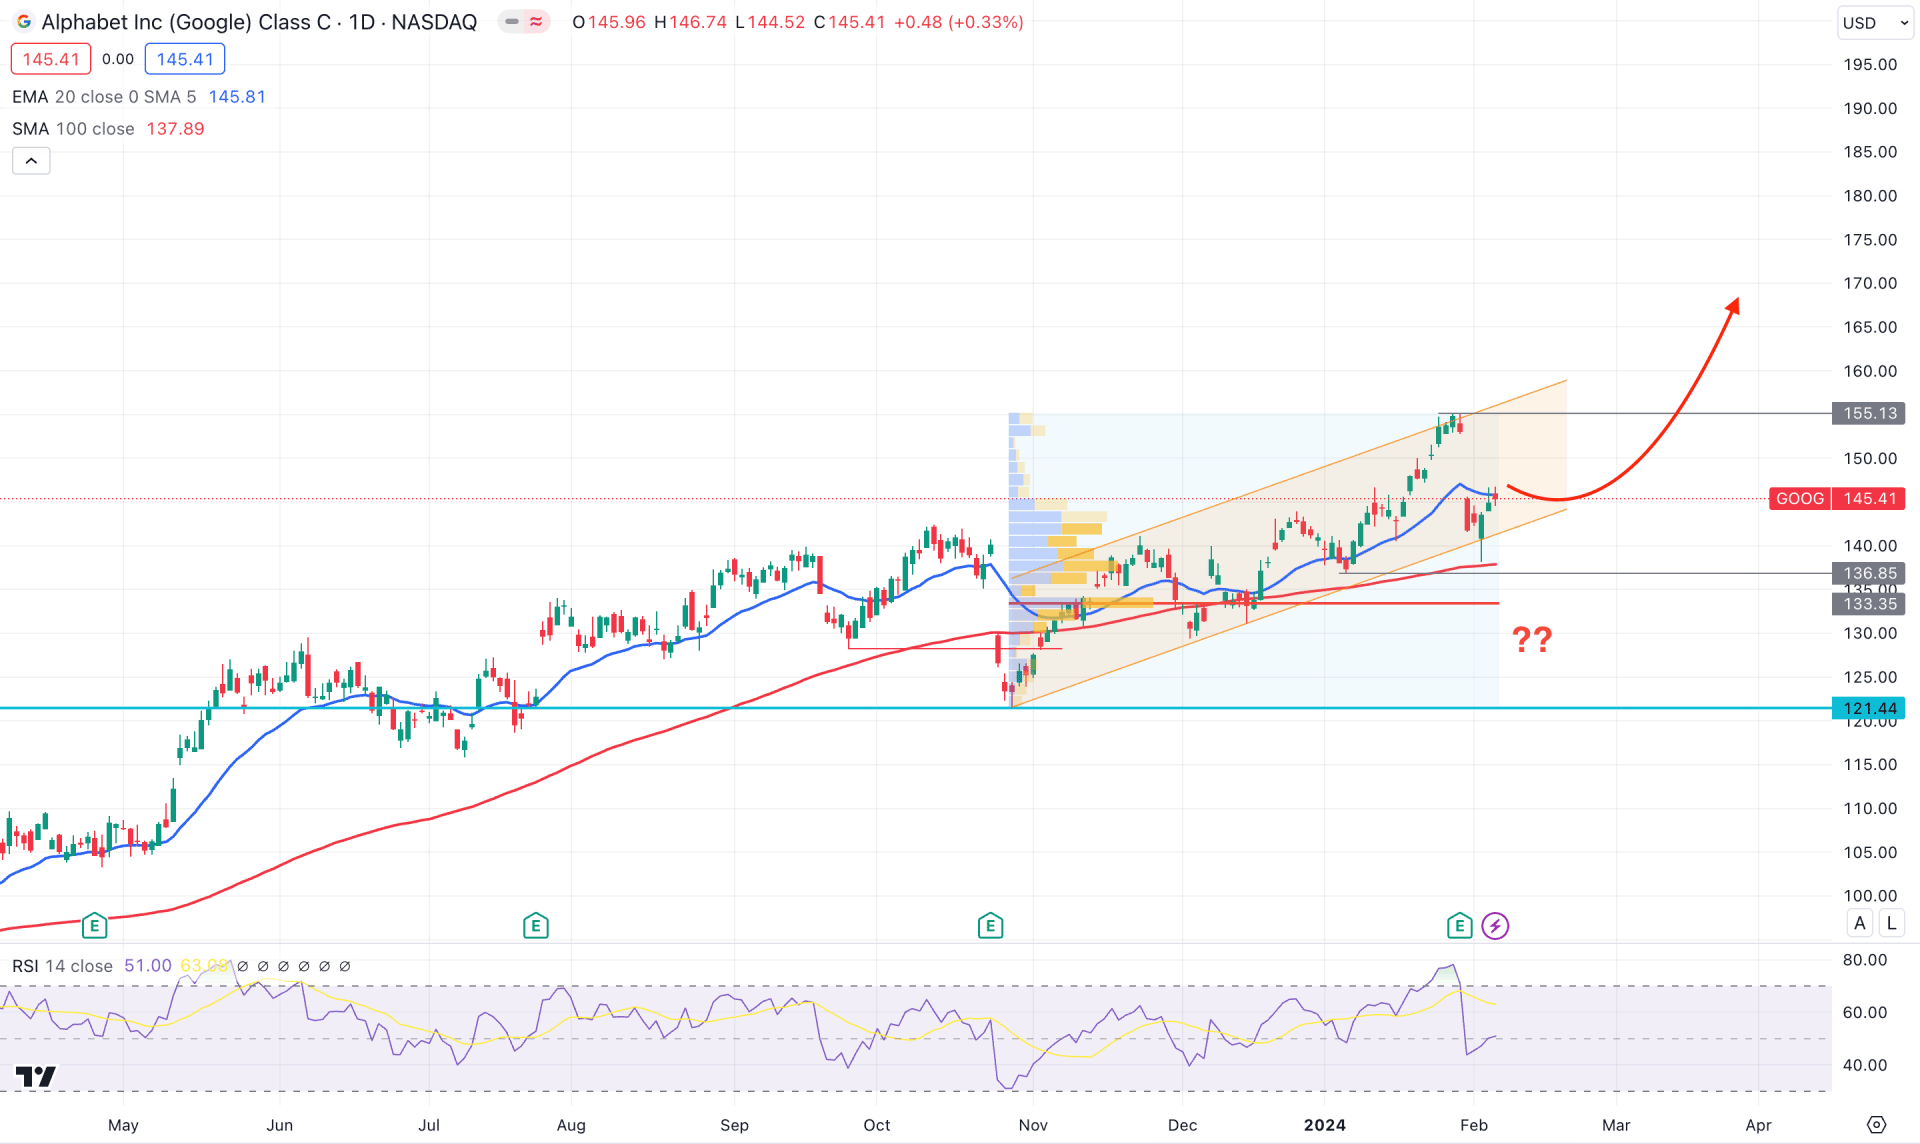Click the purple lightning latest-news marker

coord(1495,926)
